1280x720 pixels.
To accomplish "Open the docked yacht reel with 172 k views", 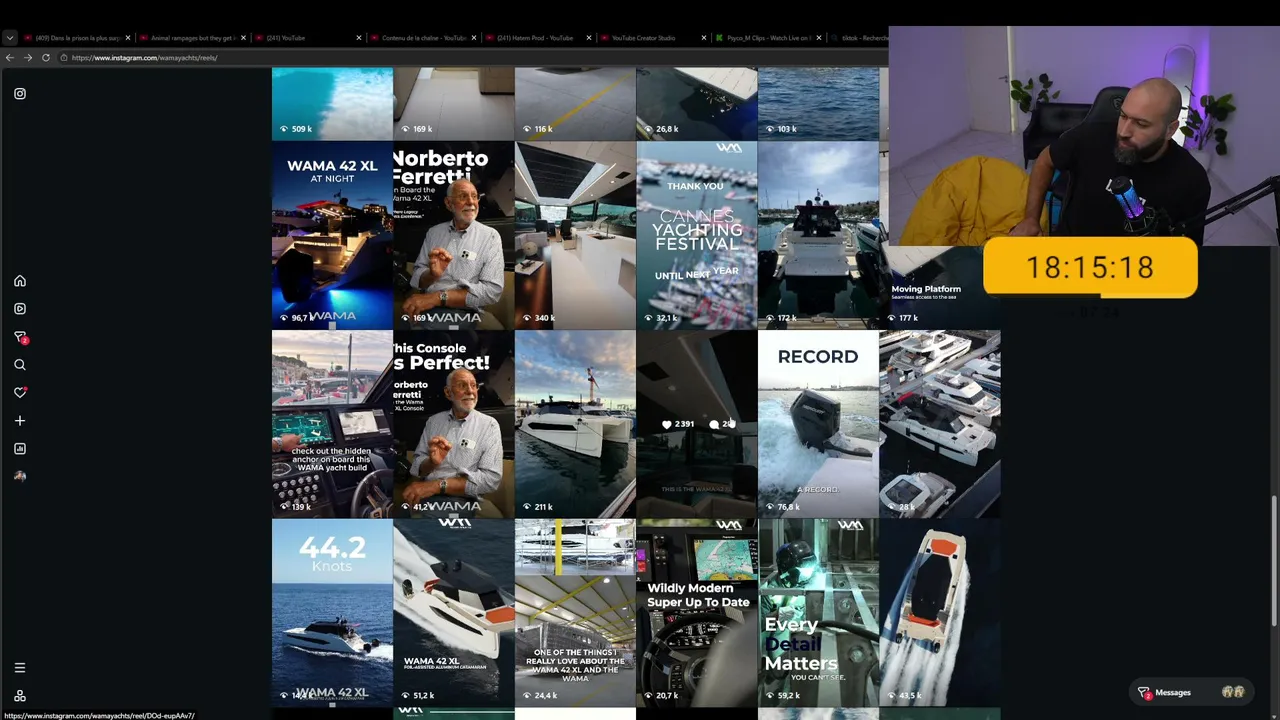I will tap(818, 235).
